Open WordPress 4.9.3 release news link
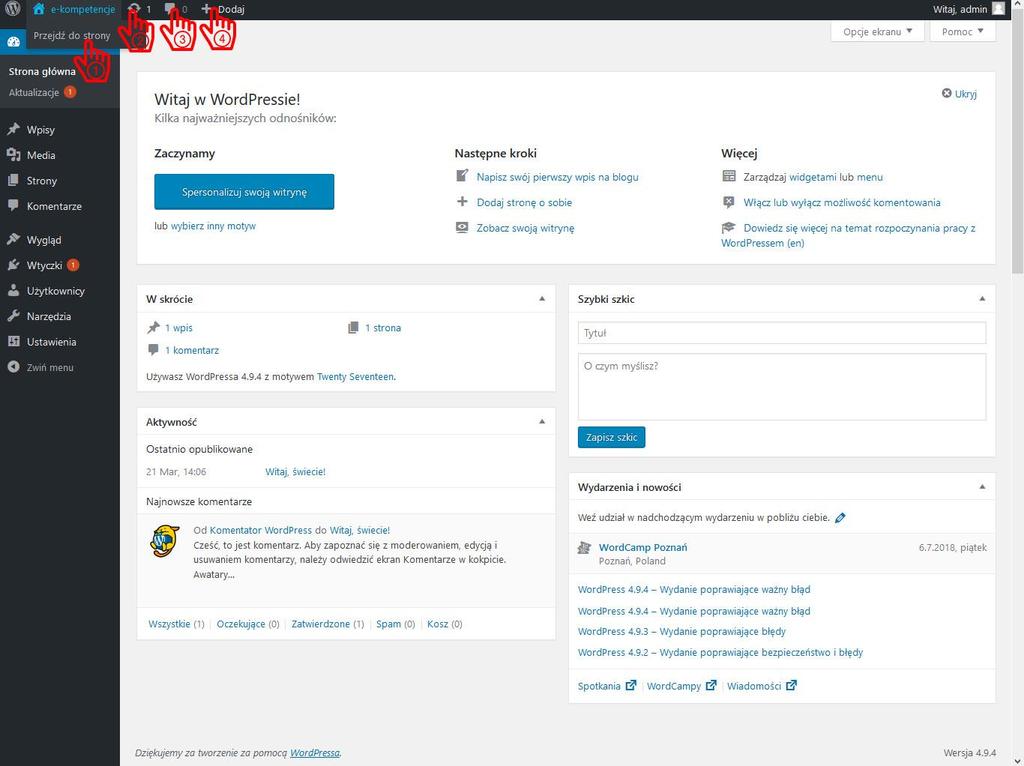Image resolution: width=1024 pixels, height=766 pixels. pos(682,631)
